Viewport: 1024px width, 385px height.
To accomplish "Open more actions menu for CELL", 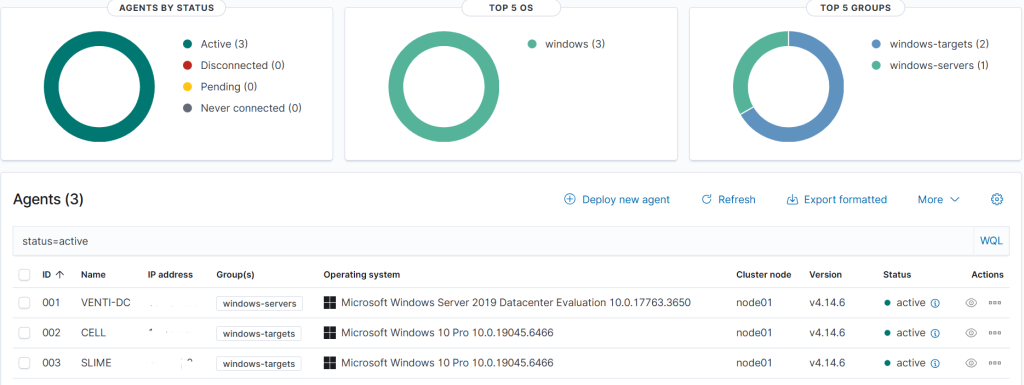I will 995,333.
